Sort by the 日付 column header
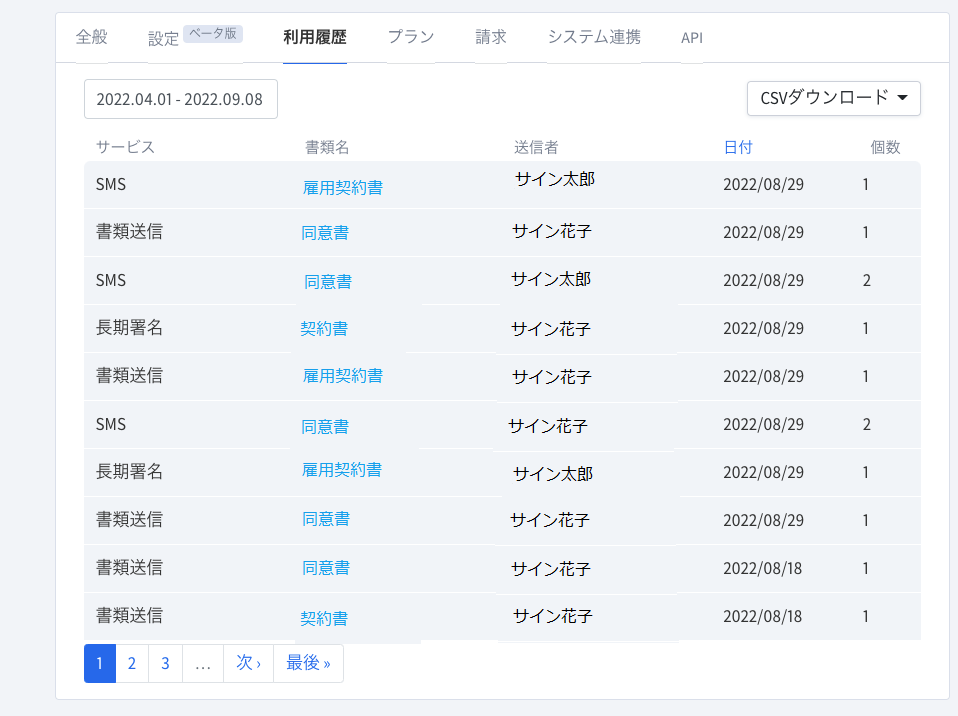The image size is (958, 716). [x=738, y=147]
